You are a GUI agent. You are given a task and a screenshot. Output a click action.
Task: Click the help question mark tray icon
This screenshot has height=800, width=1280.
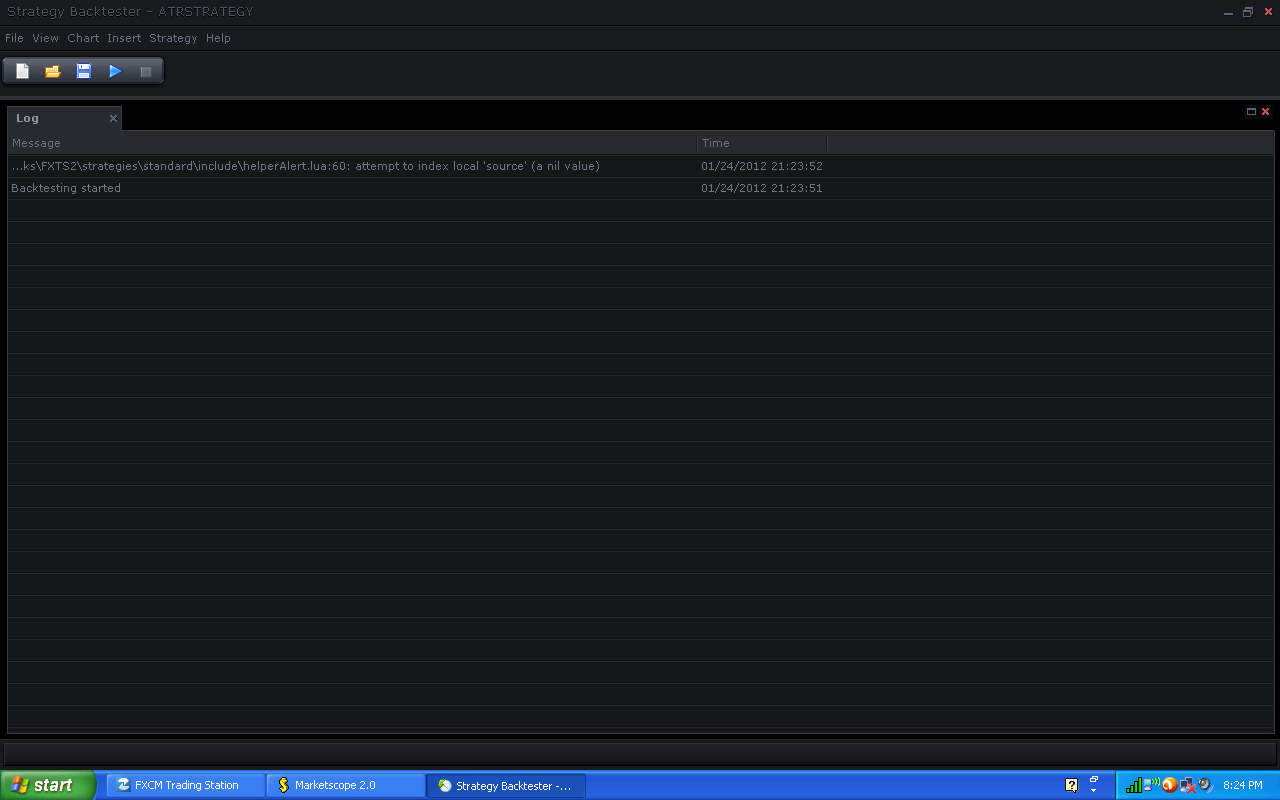click(x=1072, y=785)
